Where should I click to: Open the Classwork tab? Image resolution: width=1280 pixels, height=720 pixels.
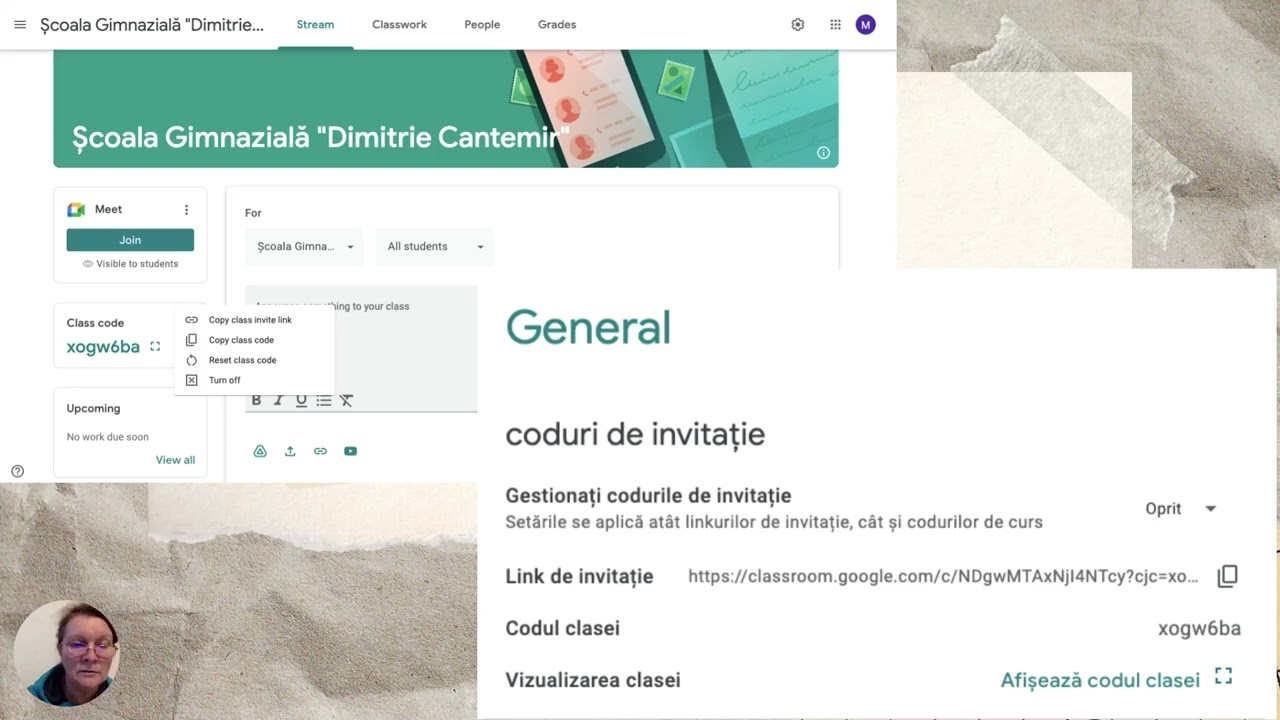(x=399, y=25)
